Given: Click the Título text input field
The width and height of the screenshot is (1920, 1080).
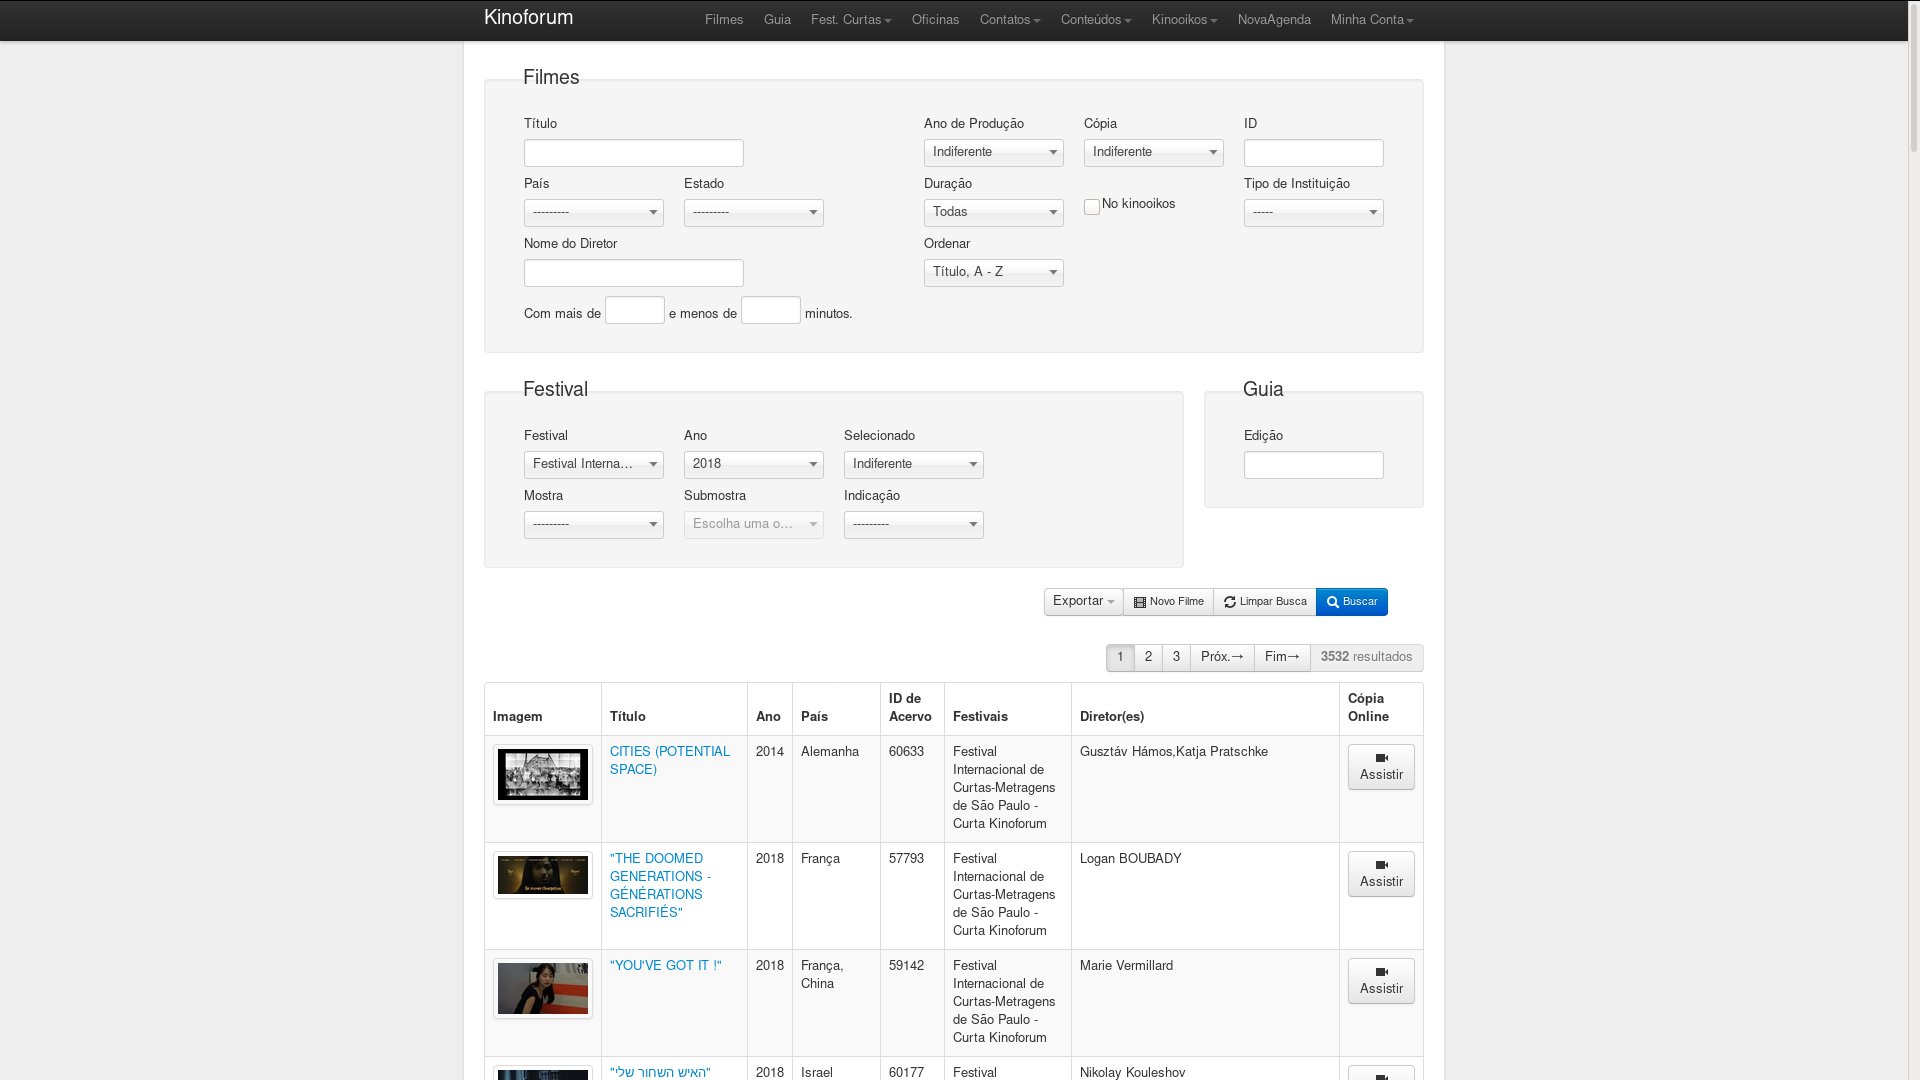Looking at the screenshot, I should click(633, 153).
